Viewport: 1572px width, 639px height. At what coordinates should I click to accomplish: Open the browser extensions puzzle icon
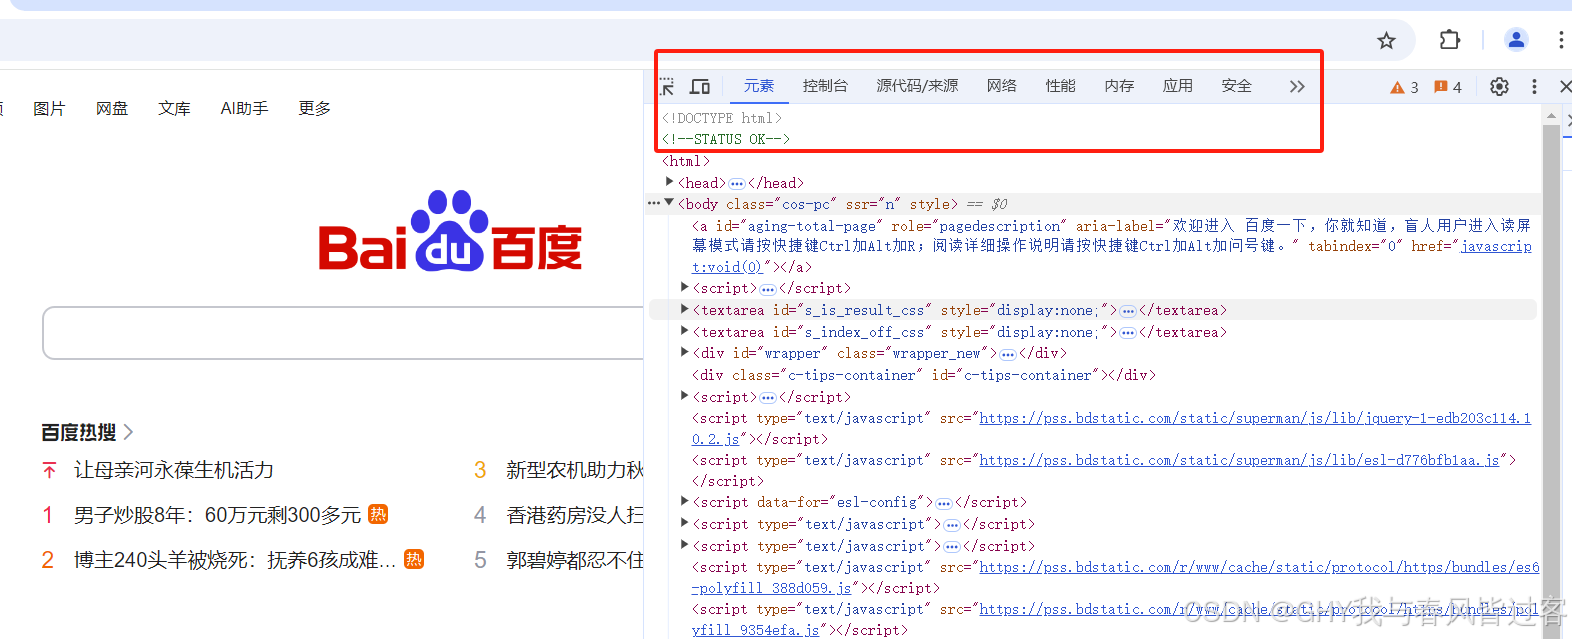coord(1449,40)
